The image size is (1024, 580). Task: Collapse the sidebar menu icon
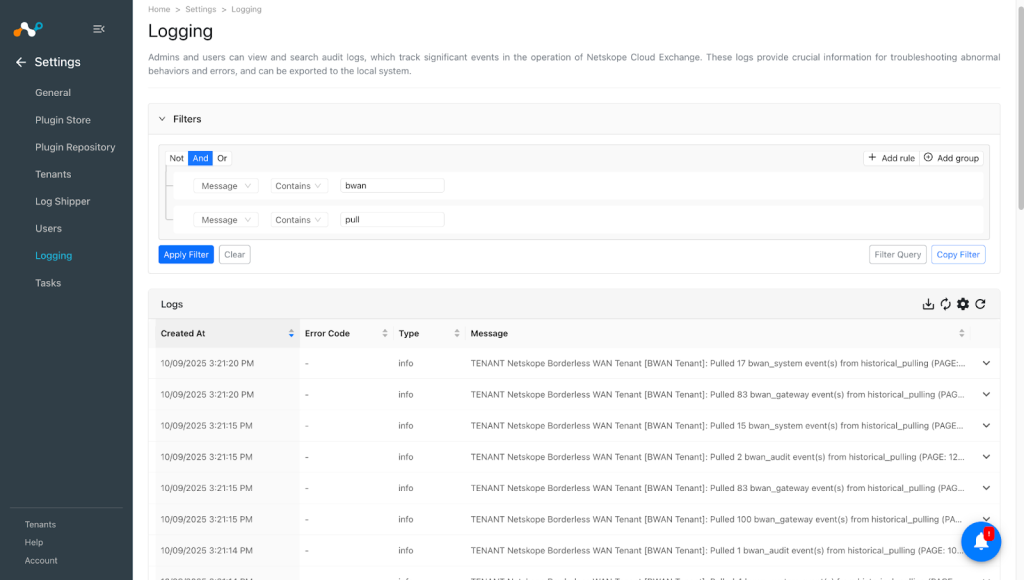coord(99,29)
